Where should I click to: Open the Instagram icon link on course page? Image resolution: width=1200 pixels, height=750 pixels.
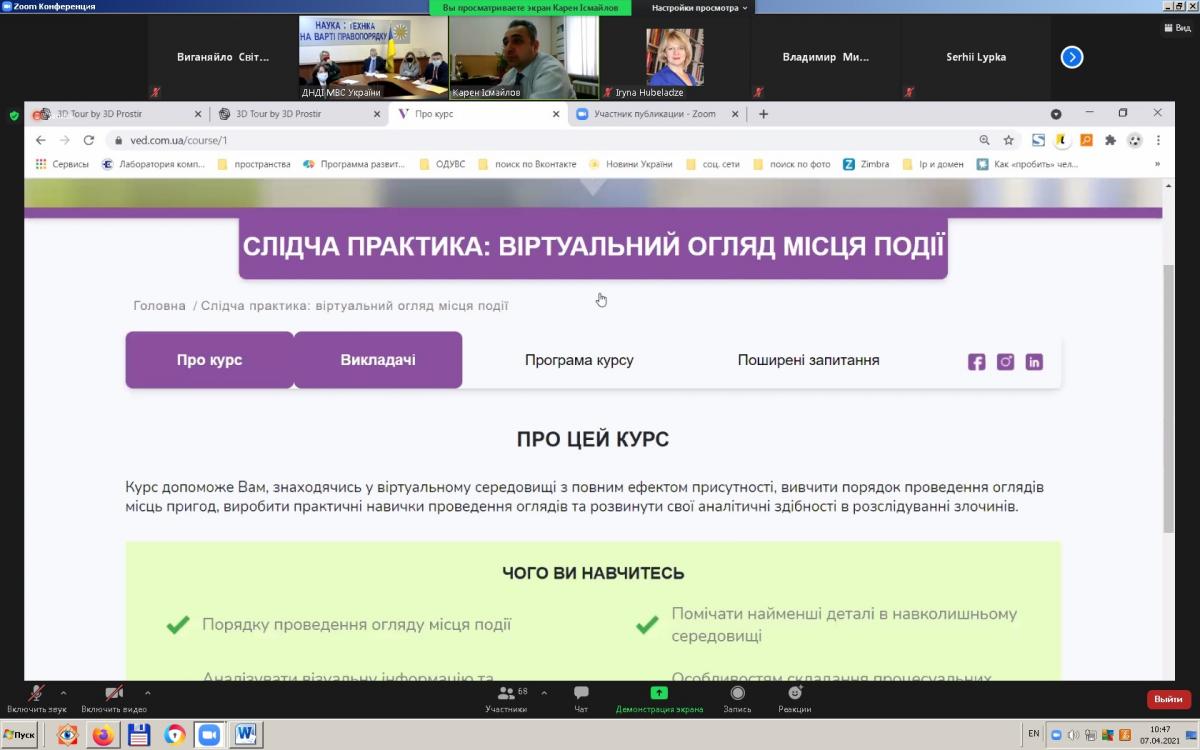click(1005, 362)
